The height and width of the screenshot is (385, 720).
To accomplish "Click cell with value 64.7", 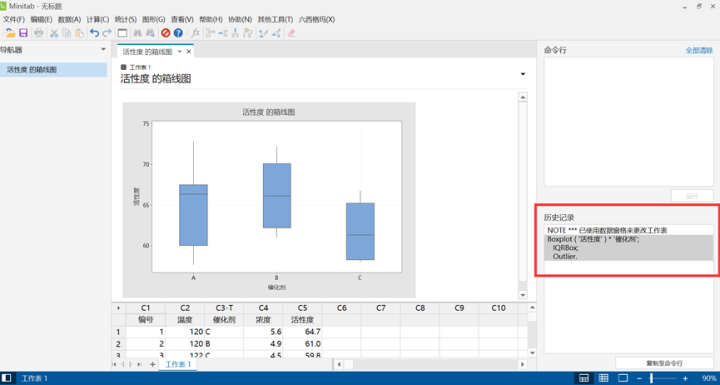I will (302, 332).
